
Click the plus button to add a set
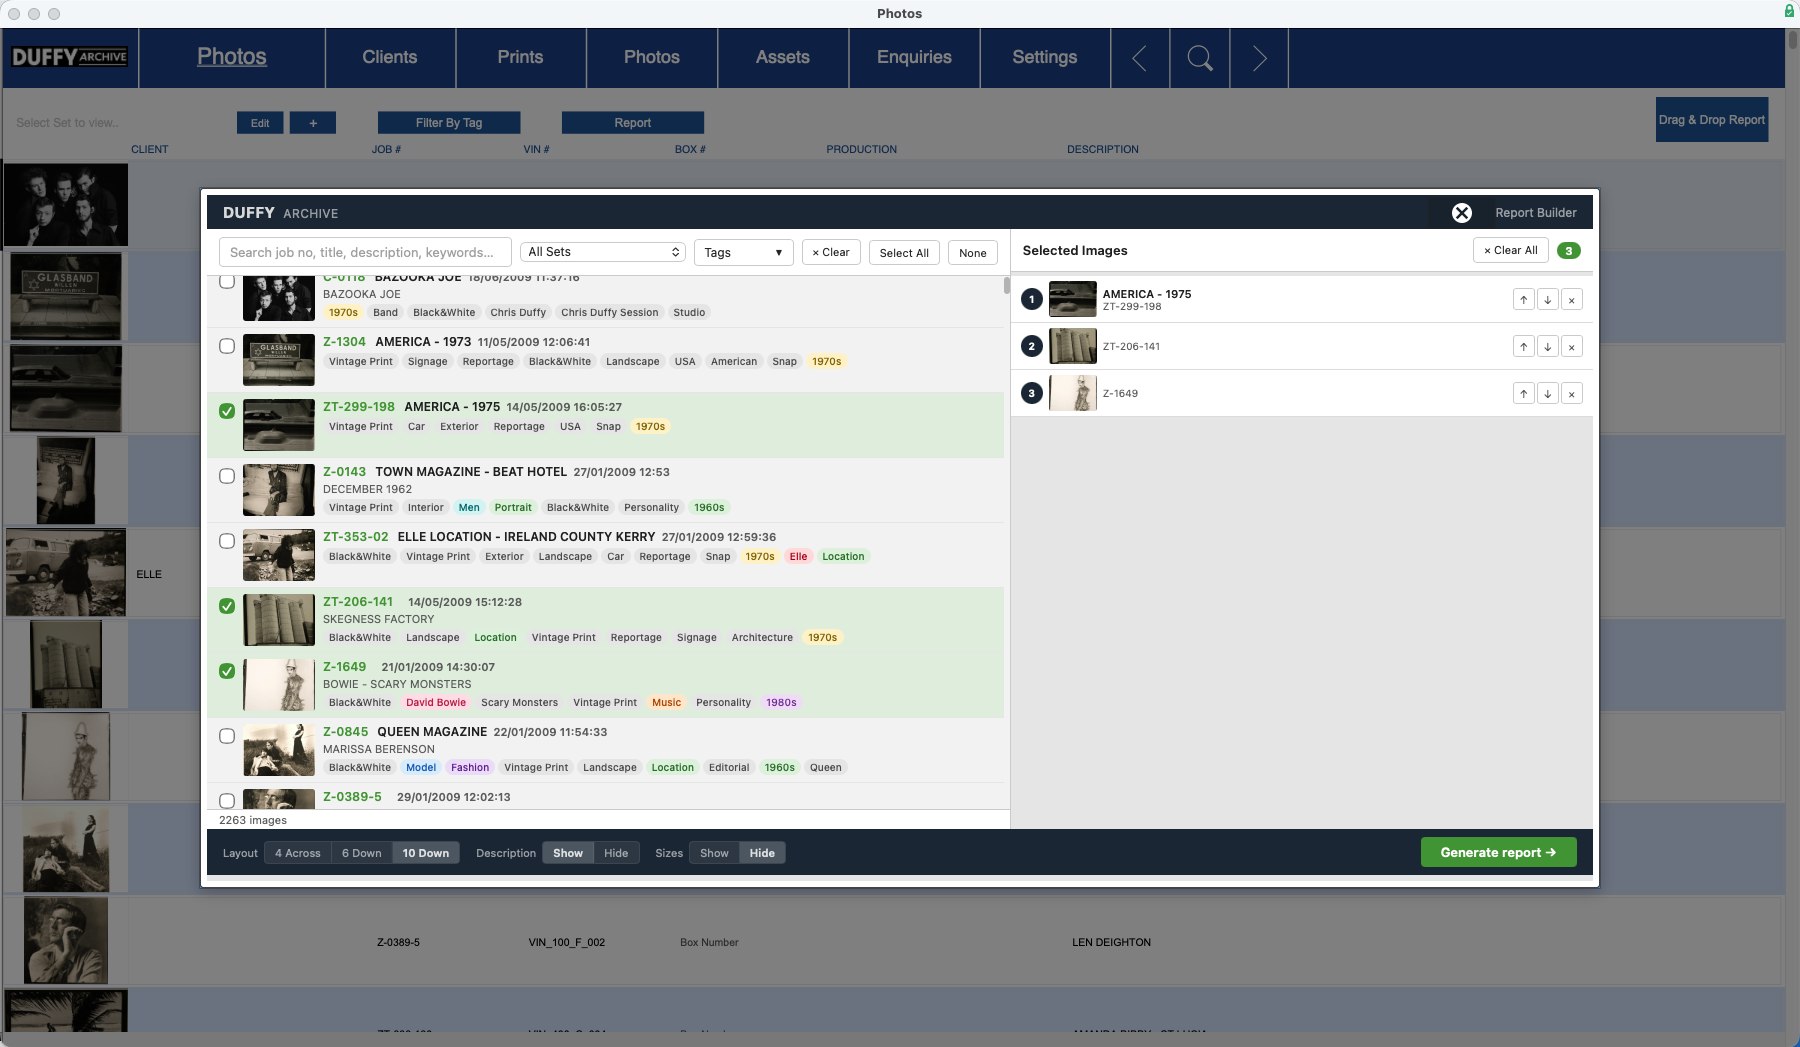(x=313, y=123)
